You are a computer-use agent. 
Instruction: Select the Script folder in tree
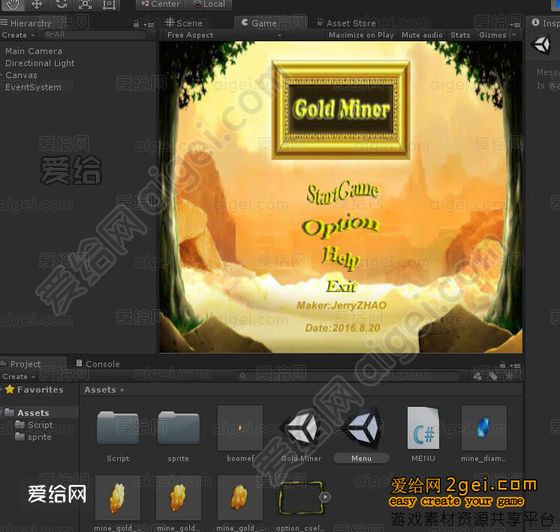pyautogui.click(x=35, y=425)
